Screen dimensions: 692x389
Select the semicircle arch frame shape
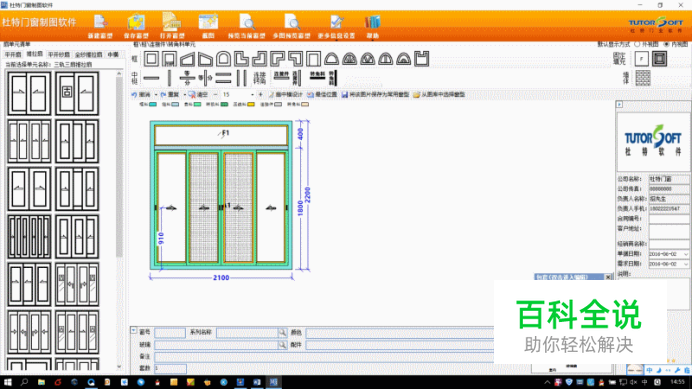(x=331, y=59)
